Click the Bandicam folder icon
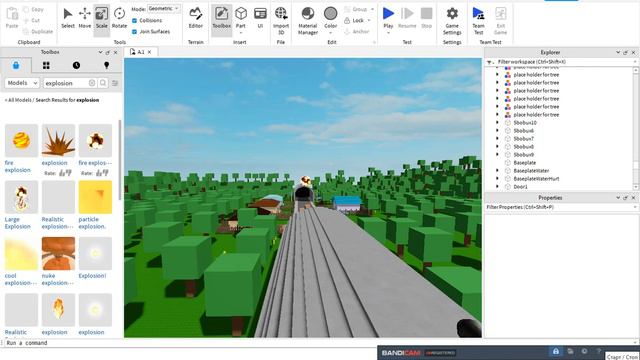The width and height of the screenshot is (640, 360). click(570, 351)
